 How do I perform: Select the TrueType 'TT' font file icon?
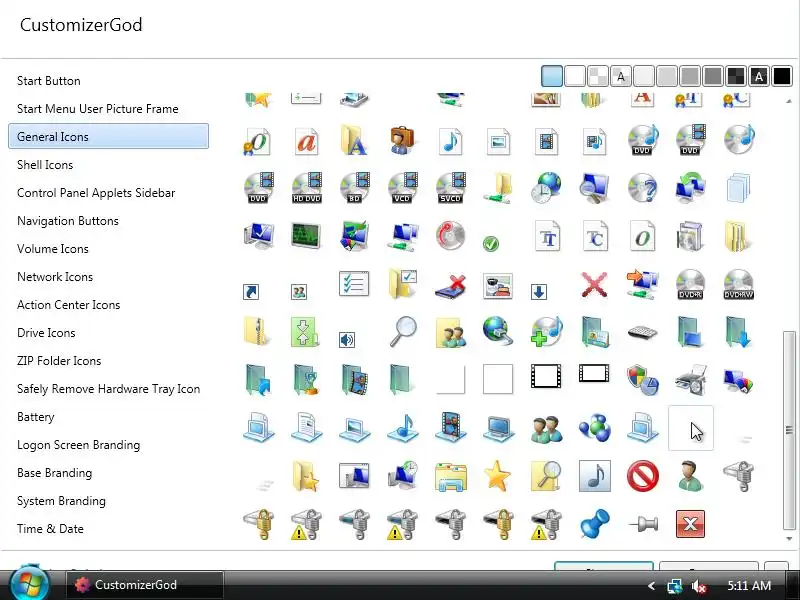(548, 237)
